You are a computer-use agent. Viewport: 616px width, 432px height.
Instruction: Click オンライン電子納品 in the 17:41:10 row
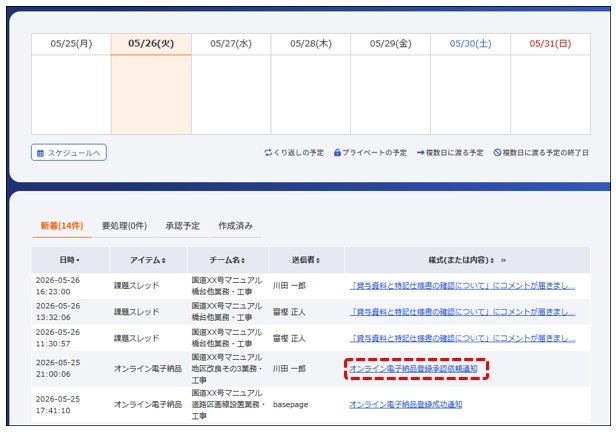point(148,405)
